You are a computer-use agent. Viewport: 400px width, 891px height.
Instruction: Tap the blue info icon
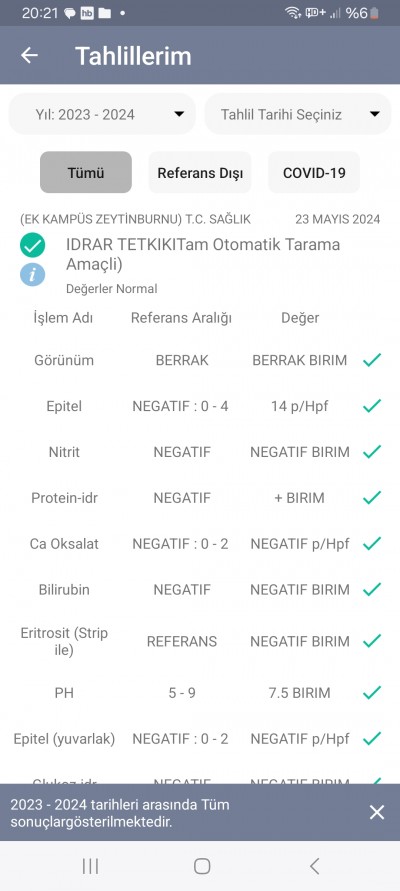(x=32, y=274)
